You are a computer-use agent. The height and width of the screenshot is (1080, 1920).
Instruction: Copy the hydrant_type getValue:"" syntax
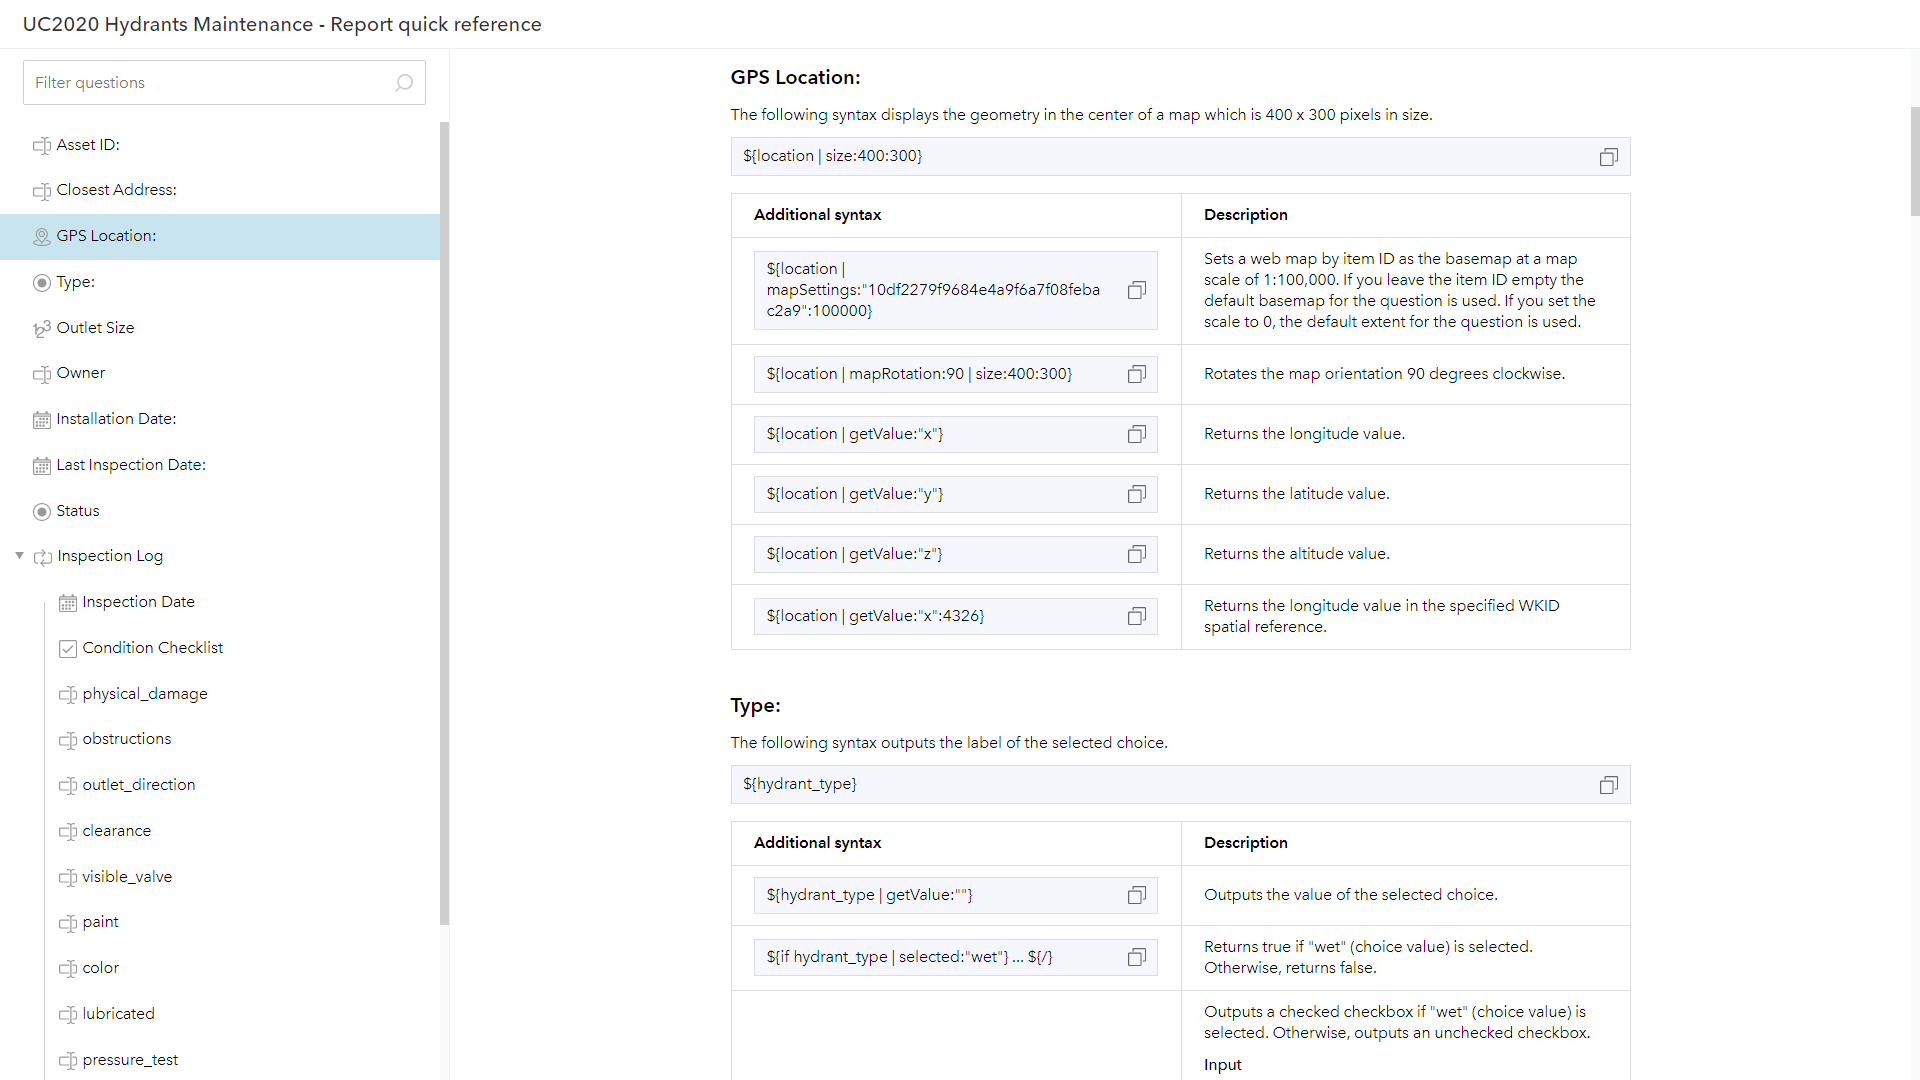coord(1137,895)
